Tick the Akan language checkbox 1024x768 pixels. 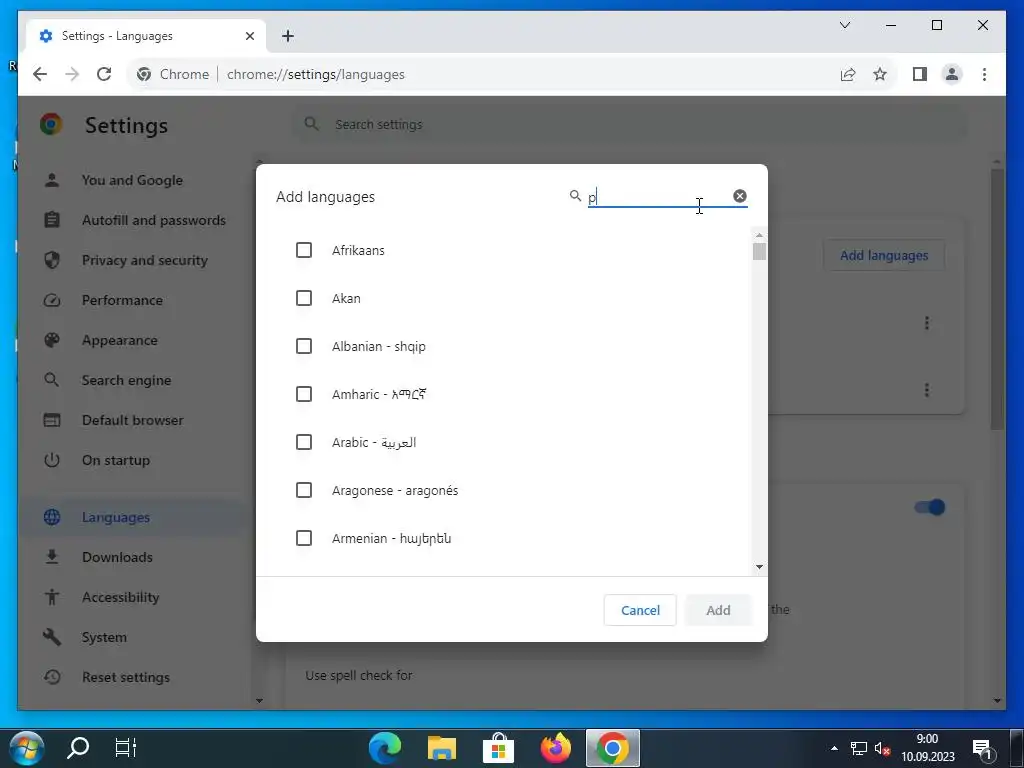coord(304,298)
